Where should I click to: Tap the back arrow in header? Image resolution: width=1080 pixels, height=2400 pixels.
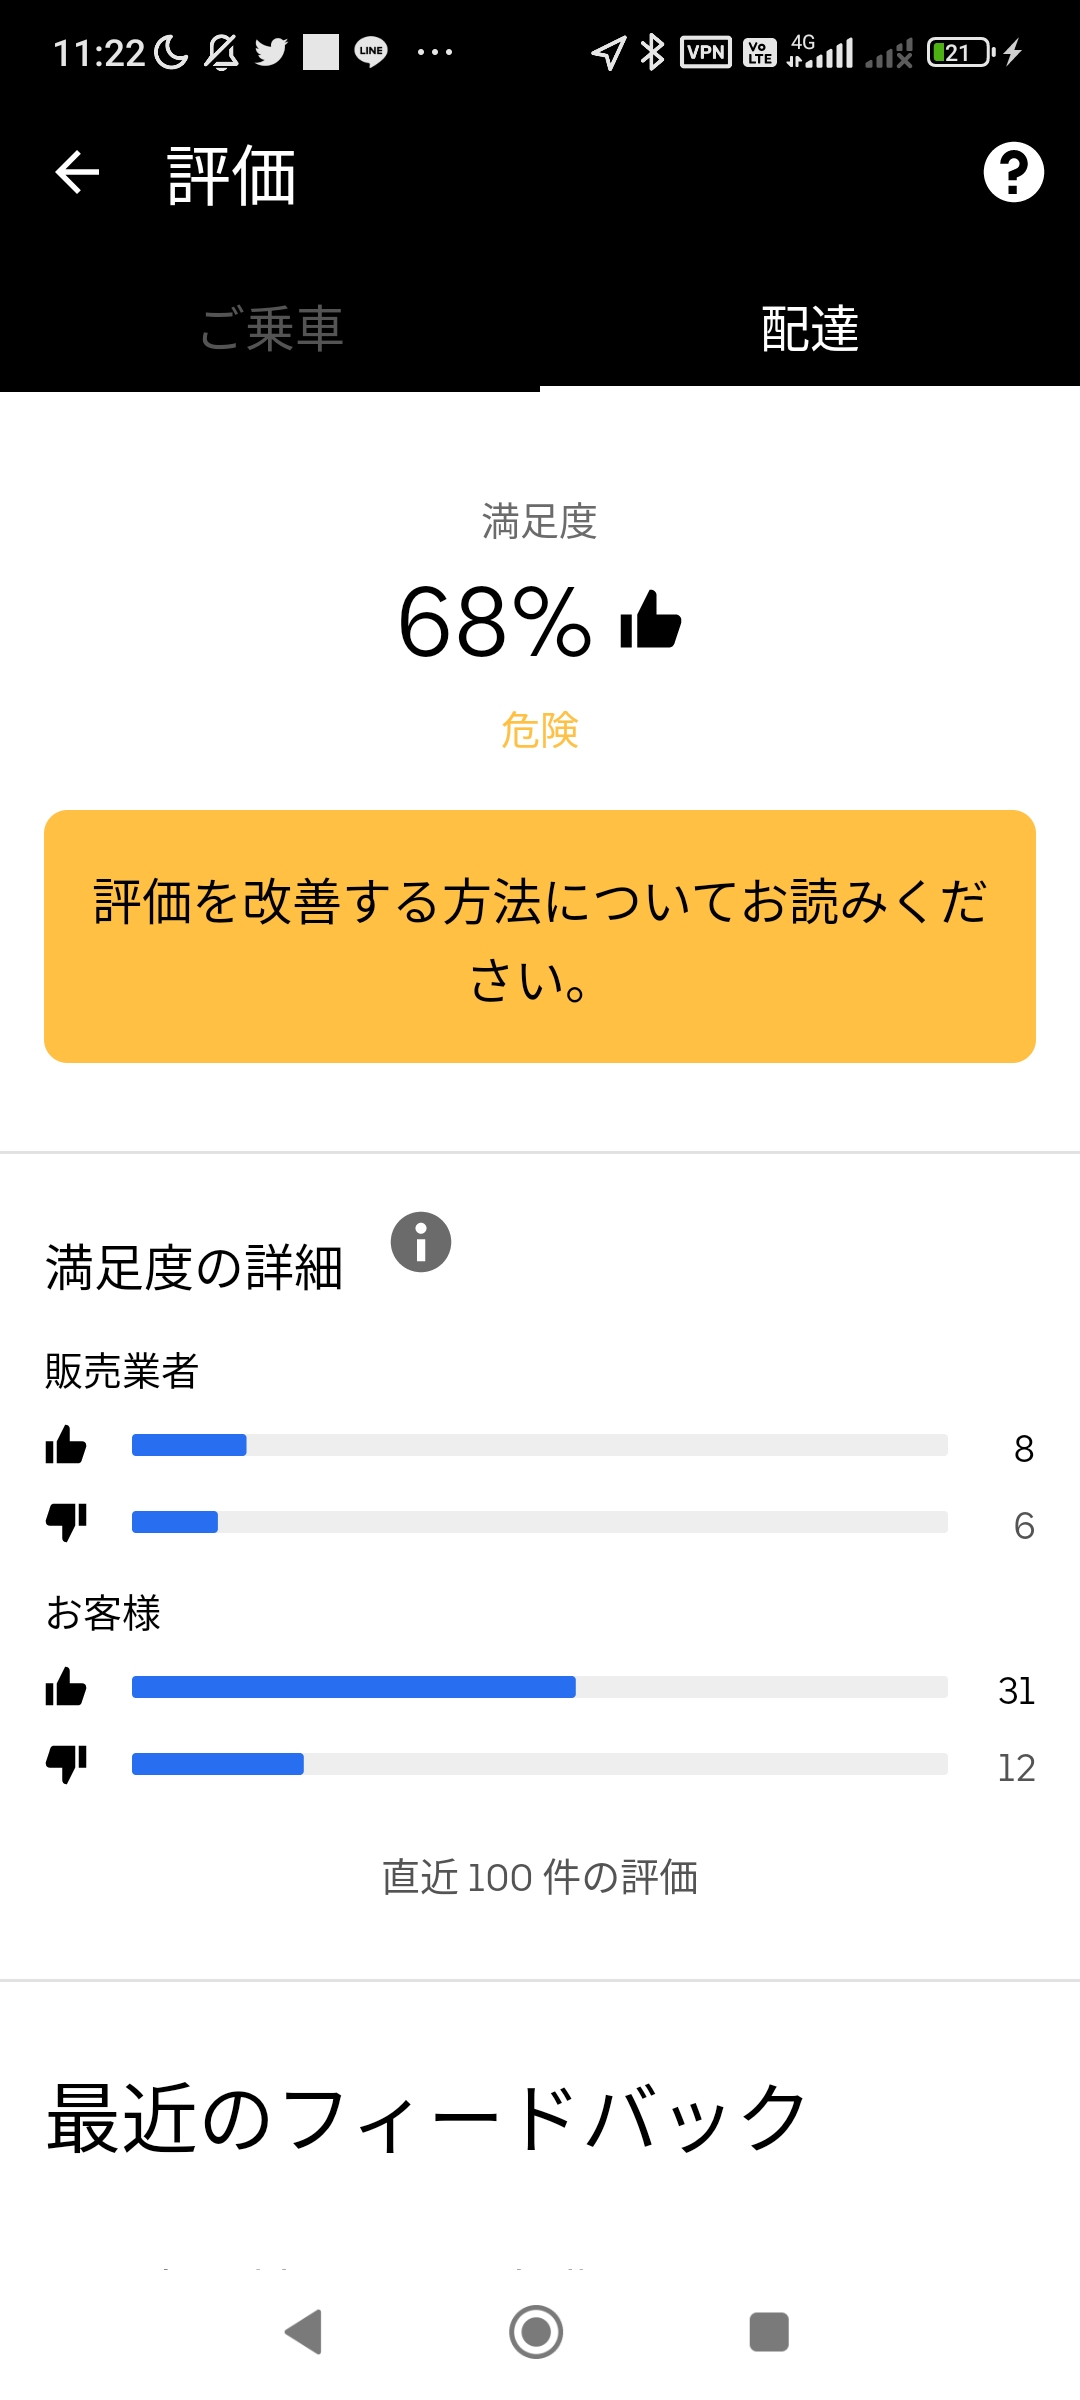[x=77, y=172]
